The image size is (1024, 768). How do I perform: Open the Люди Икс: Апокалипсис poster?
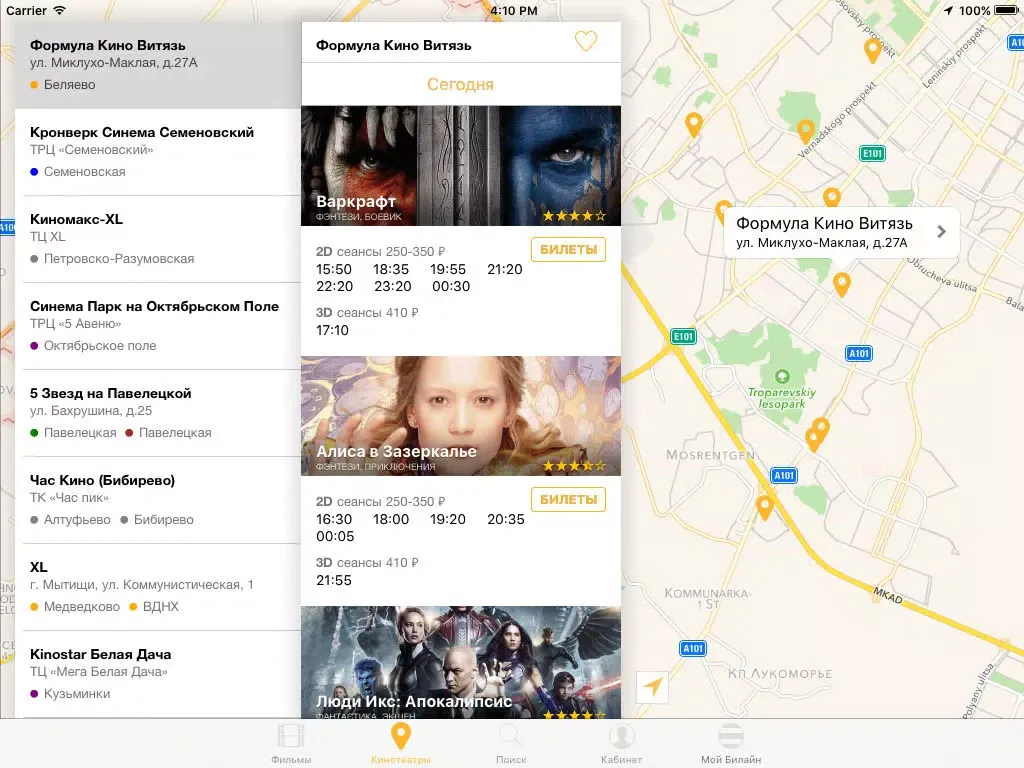coord(461,662)
